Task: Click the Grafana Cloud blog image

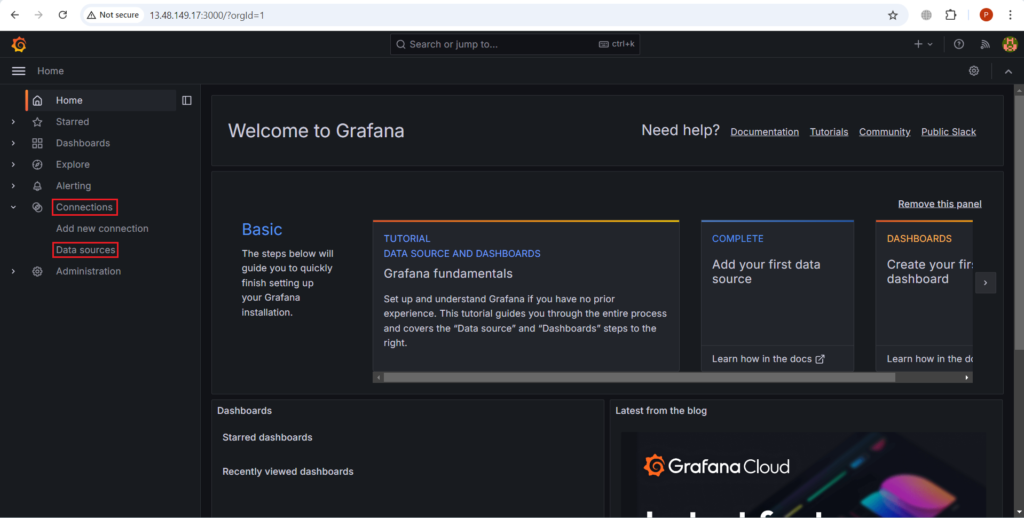Action: click(803, 474)
